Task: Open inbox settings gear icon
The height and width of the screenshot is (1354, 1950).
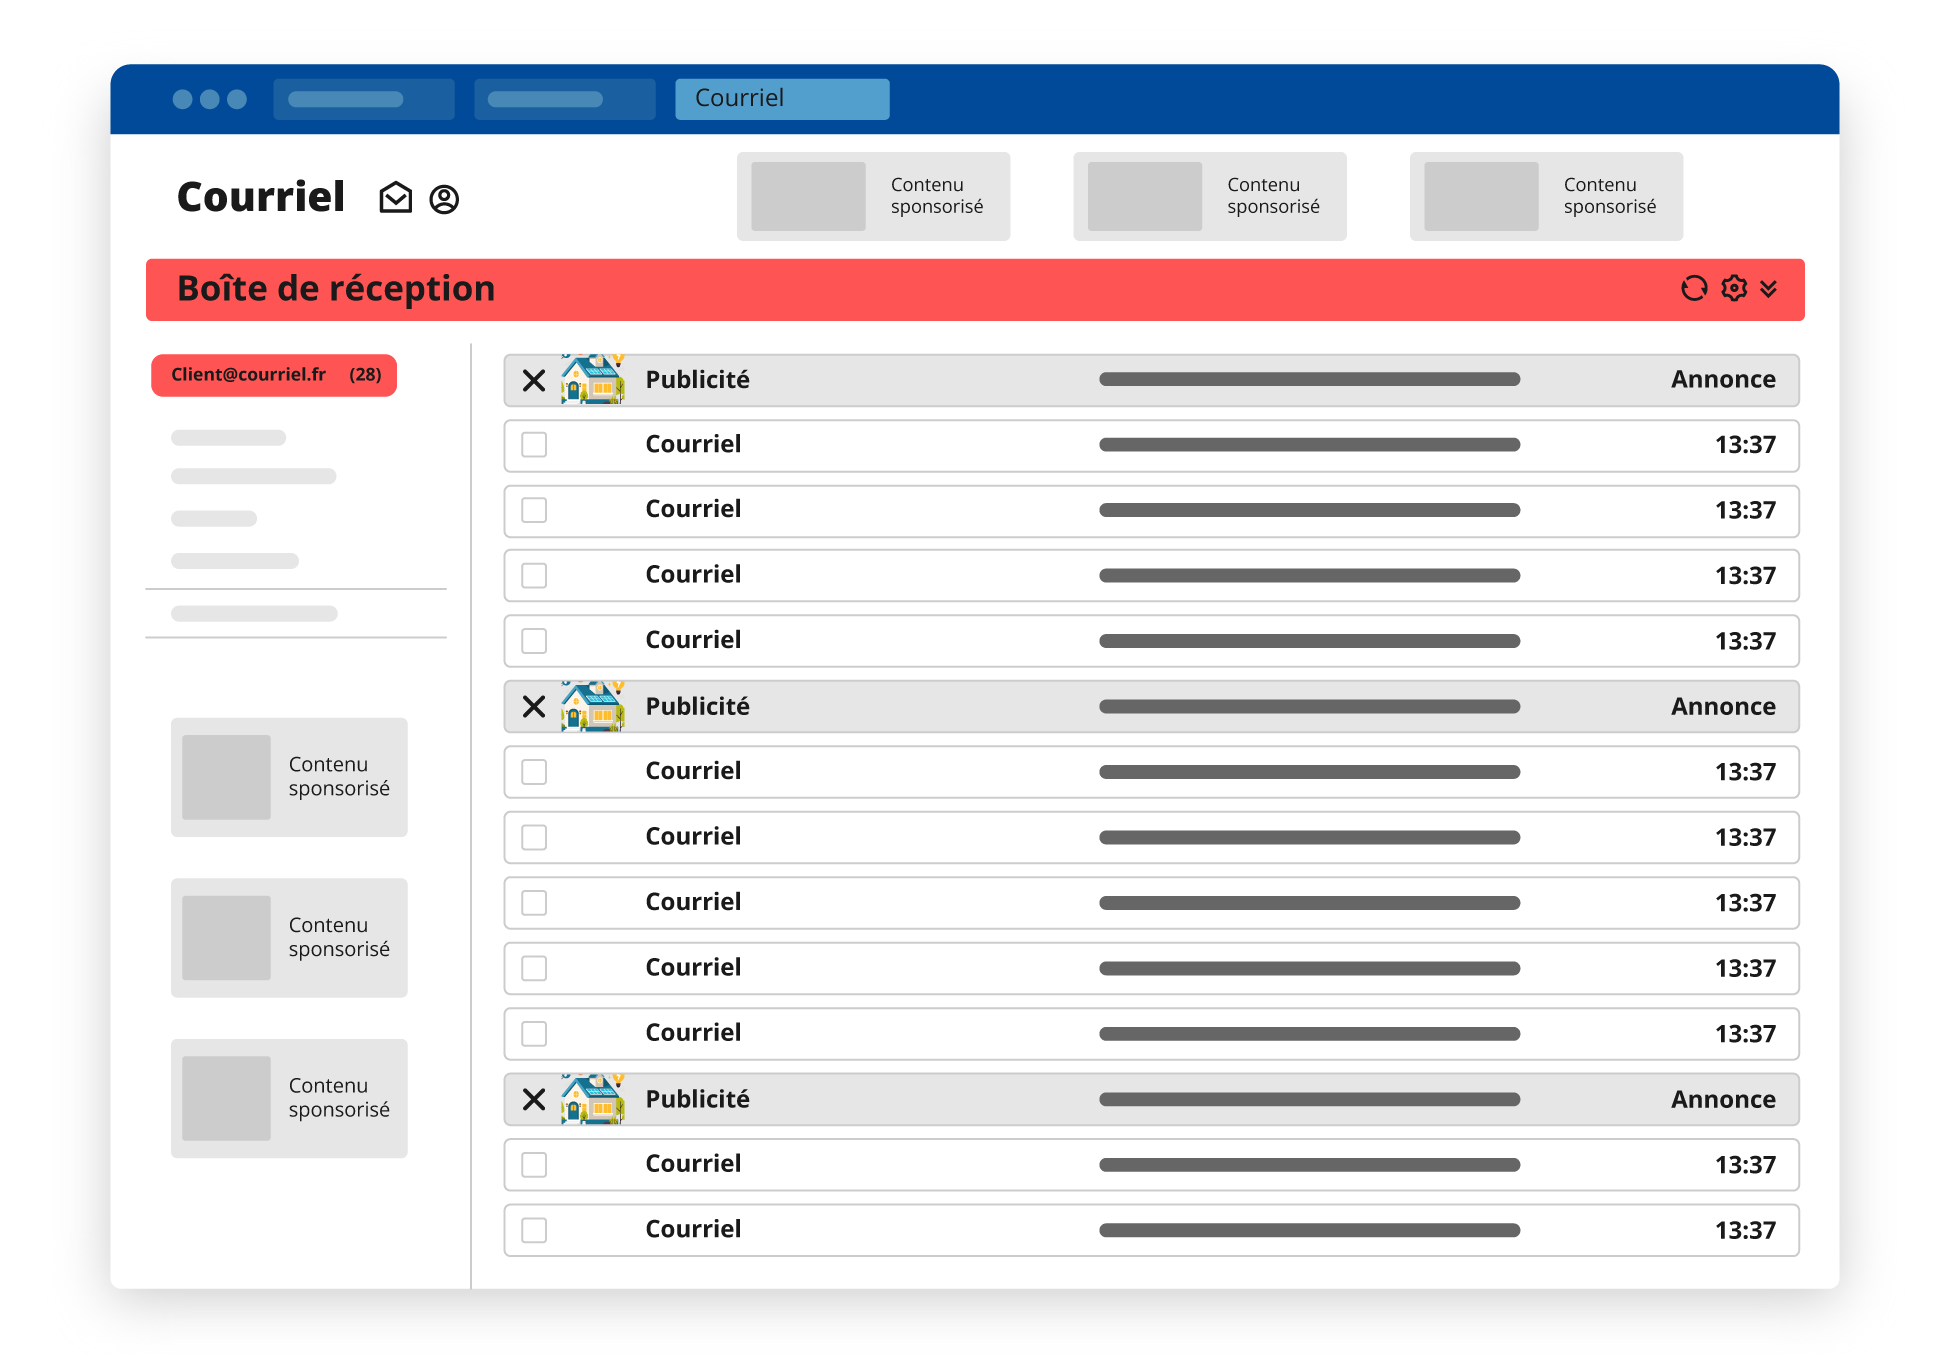Action: tap(1734, 289)
